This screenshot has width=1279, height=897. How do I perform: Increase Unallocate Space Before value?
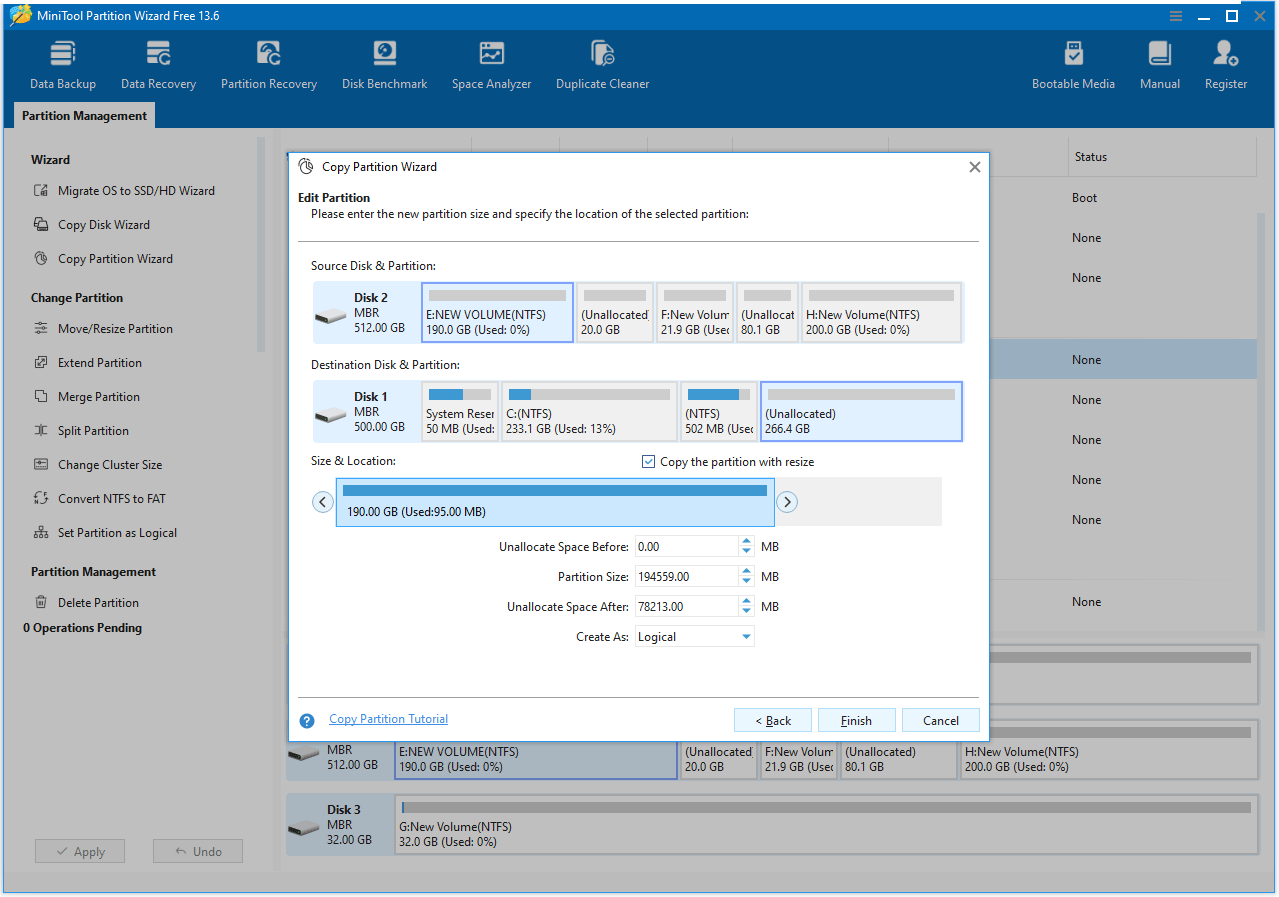point(746,542)
